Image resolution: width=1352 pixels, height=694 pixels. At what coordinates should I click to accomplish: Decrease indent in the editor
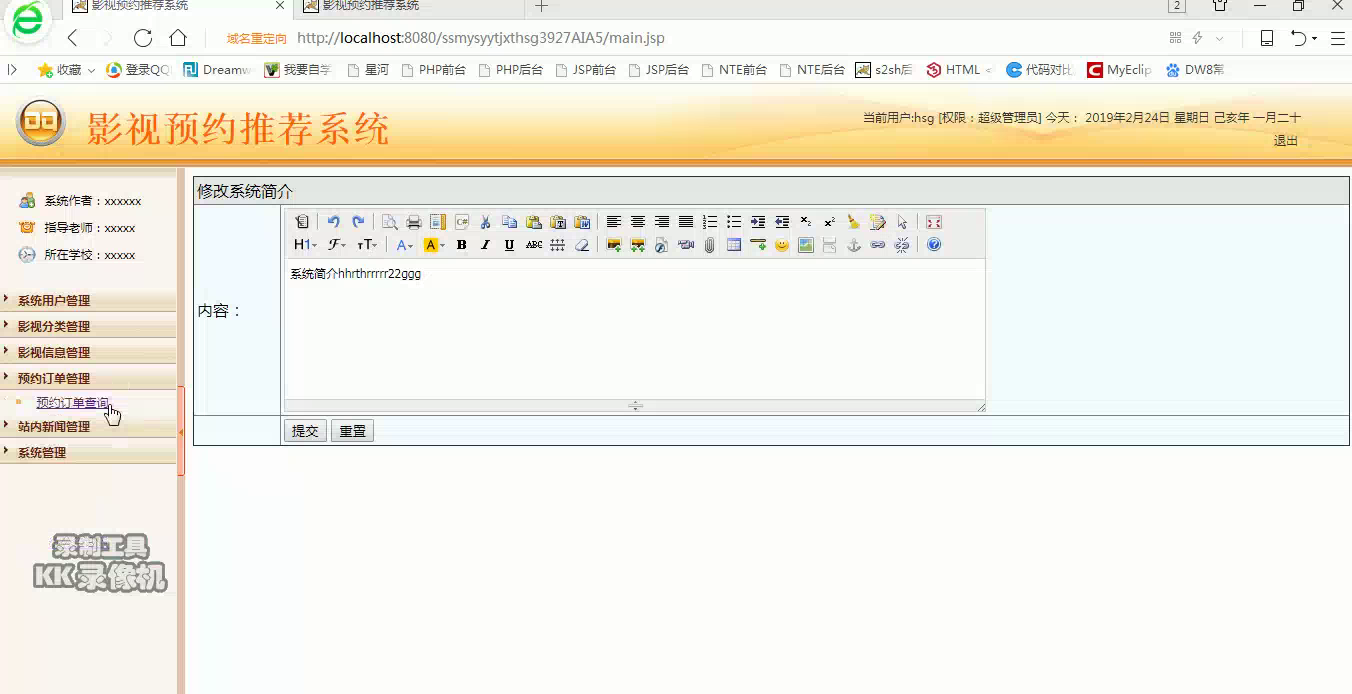782,222
